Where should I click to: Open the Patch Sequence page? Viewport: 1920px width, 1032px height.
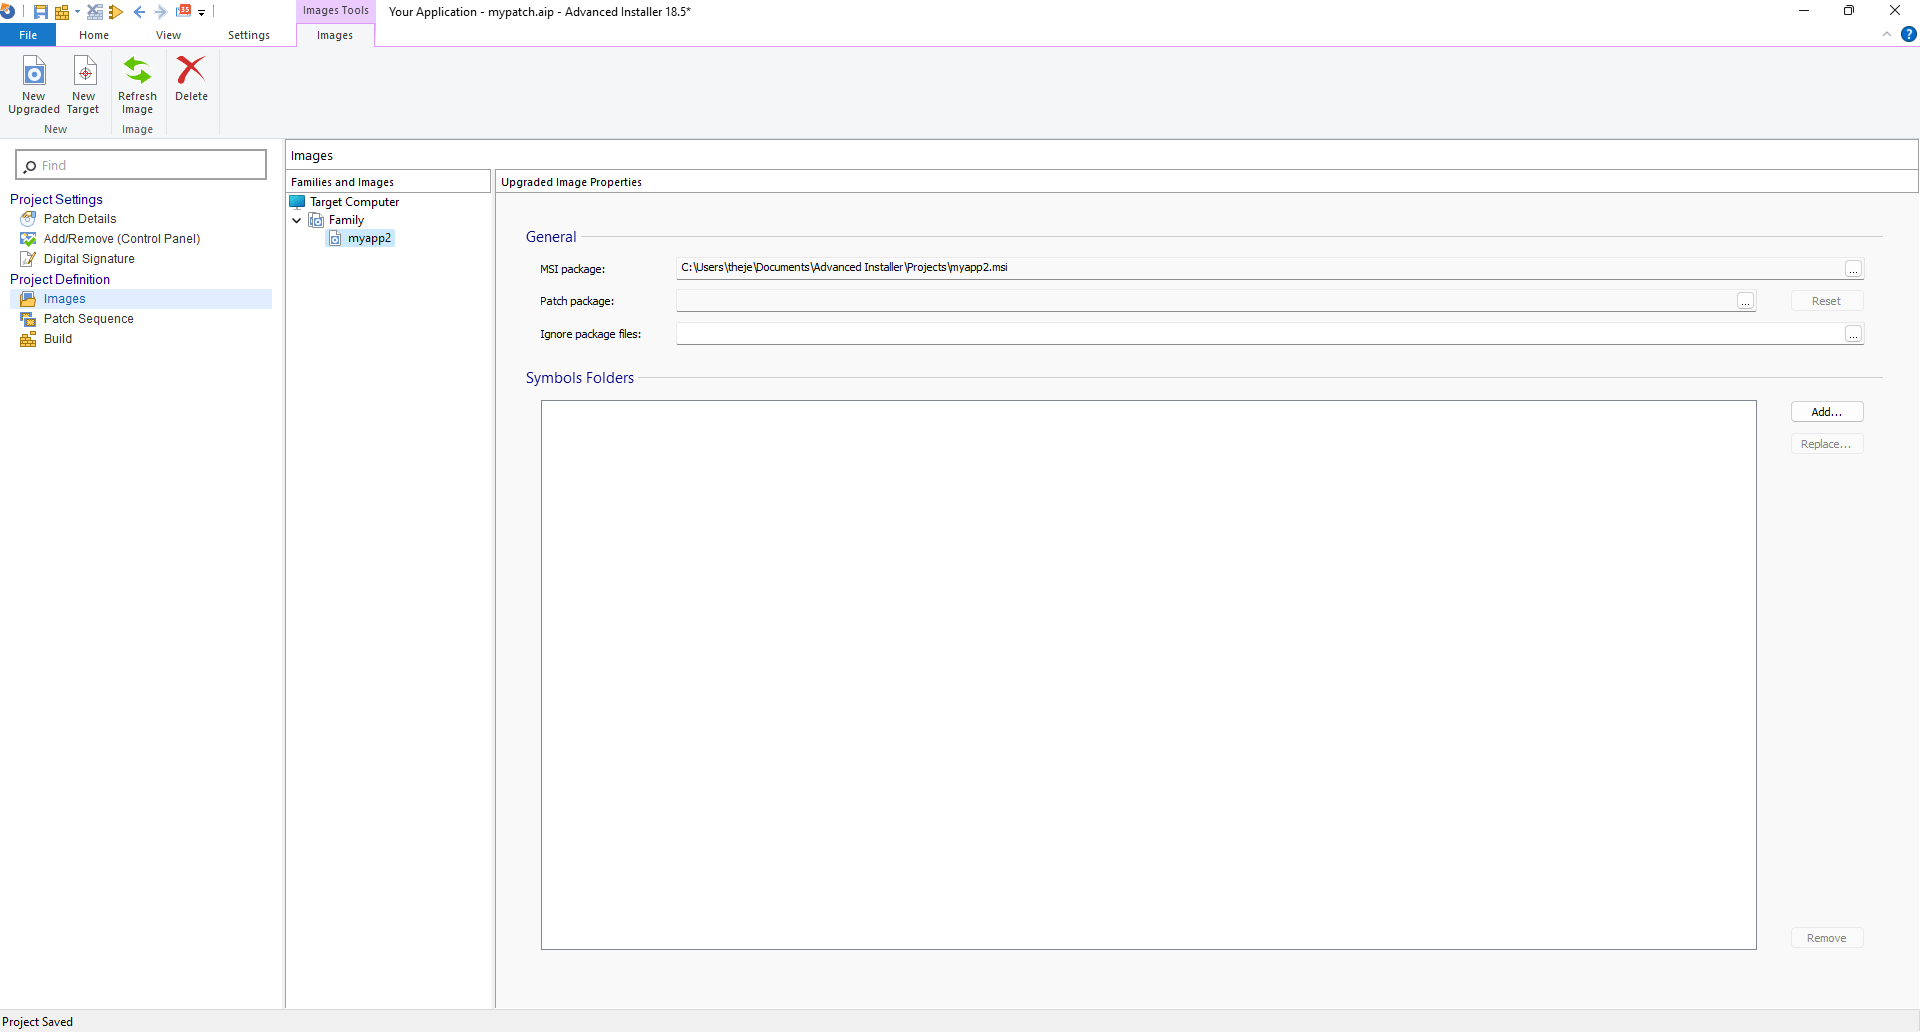[x=88, y=319]
